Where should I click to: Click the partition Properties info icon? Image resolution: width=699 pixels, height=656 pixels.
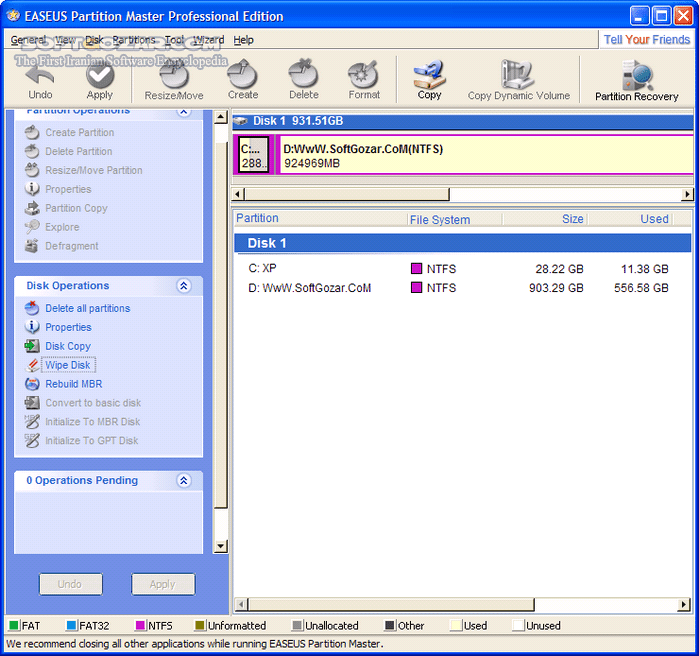point(32,189)
